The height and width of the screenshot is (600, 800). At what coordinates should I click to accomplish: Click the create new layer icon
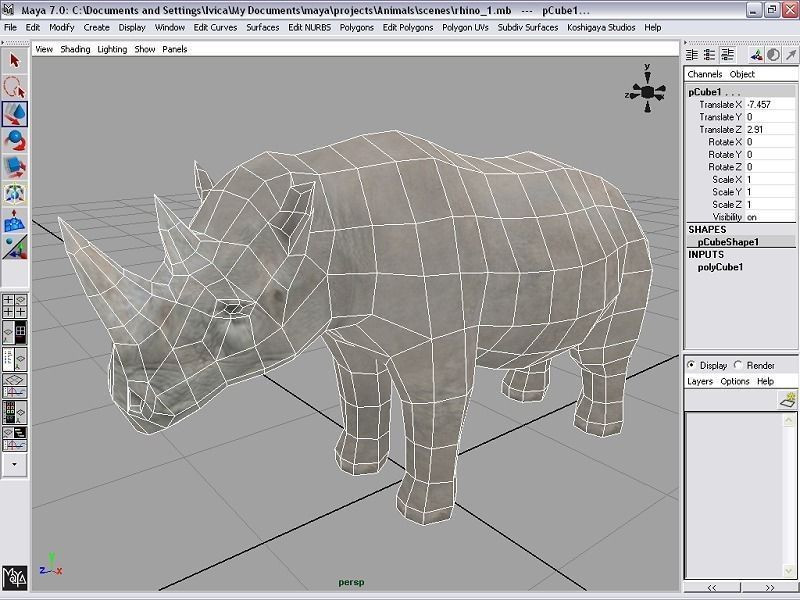(789, 400)
